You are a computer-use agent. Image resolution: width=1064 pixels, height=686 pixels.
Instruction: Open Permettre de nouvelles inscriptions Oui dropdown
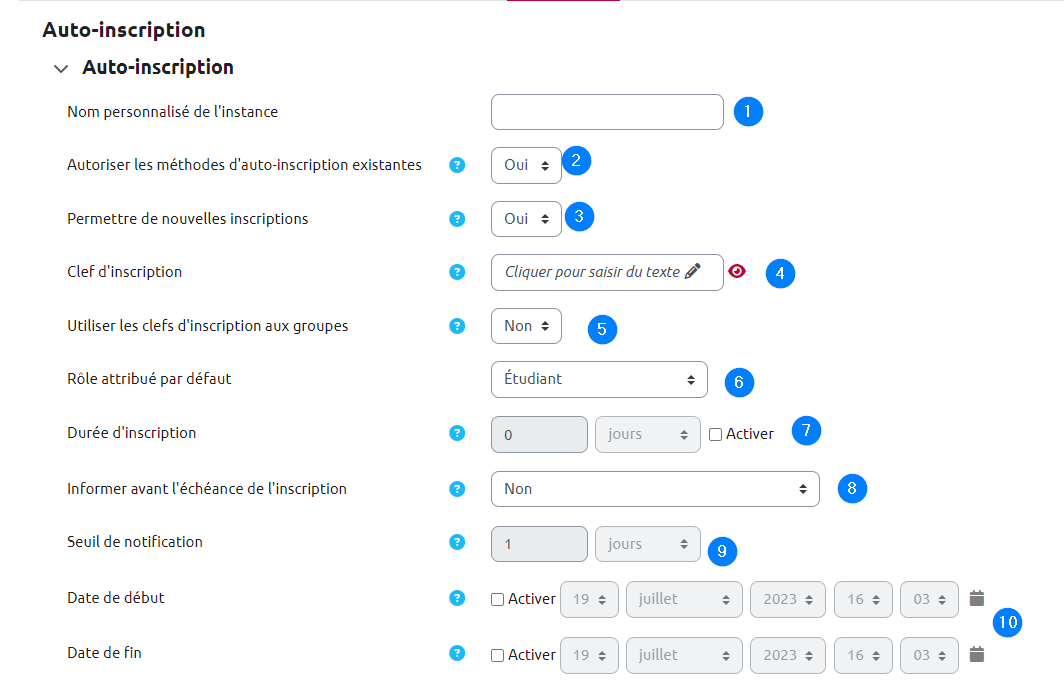[x=526, y=219]
